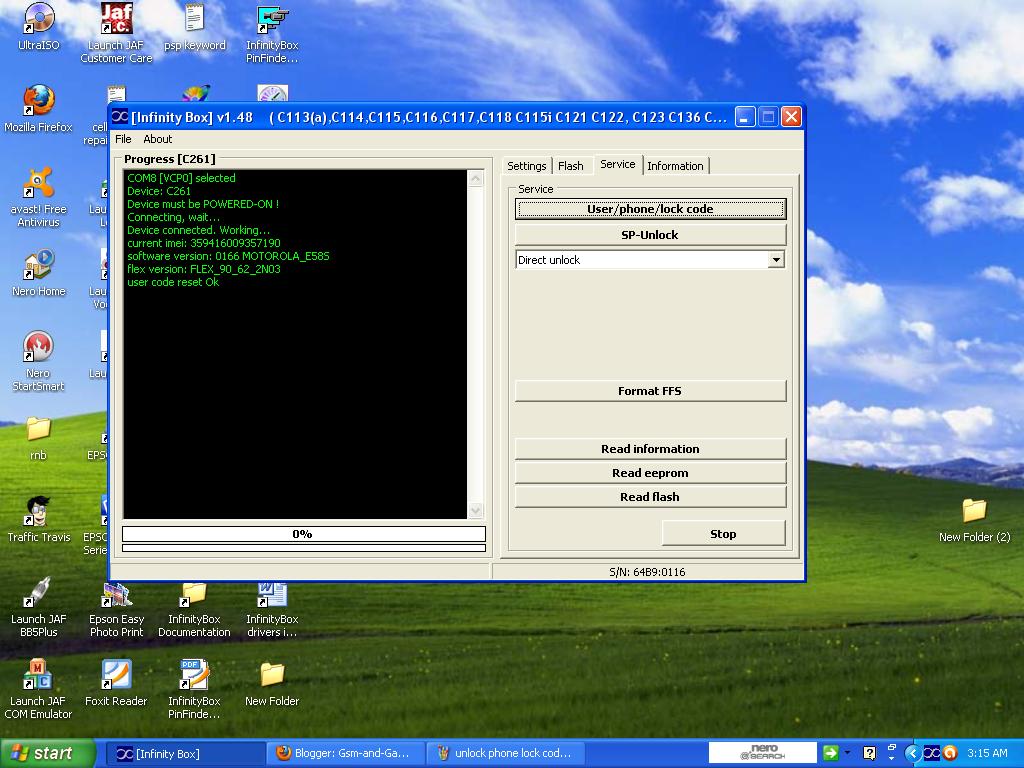The width and height of the screenshot is (1024, 768).
Task: Click the Format FFS button
Action: tap(650, 391)
